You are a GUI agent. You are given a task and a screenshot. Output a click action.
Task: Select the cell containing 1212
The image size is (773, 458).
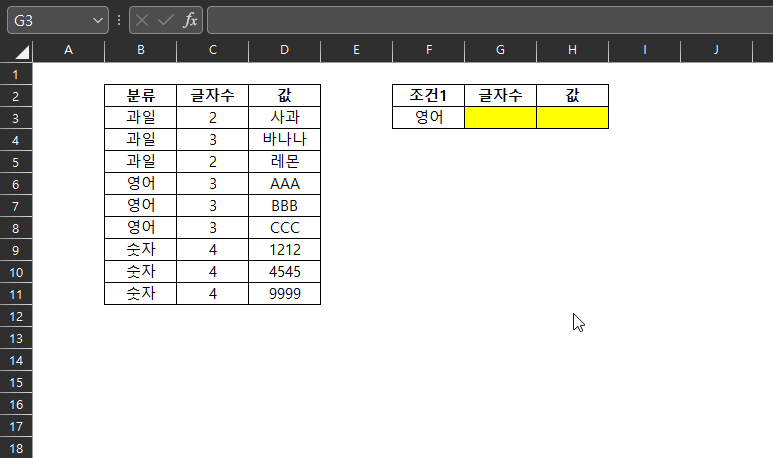[x=284, y=250]
